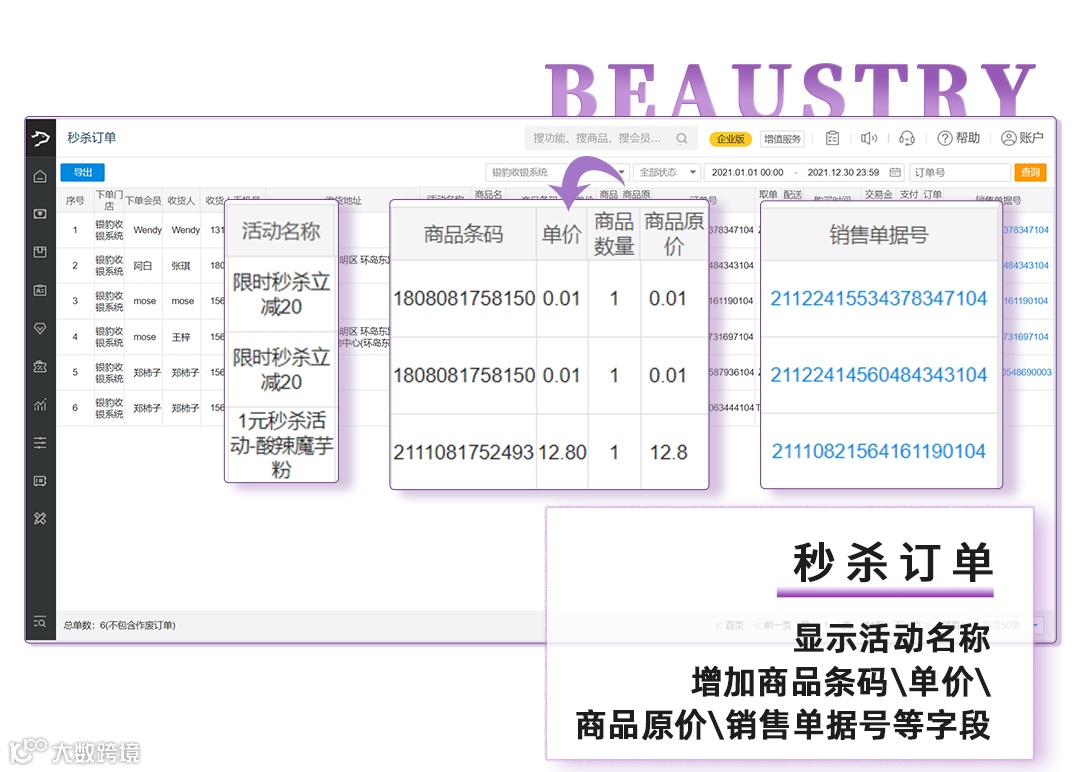Open the headset customer service icon
1080x772 pixels.
click(x=907, y=138)
